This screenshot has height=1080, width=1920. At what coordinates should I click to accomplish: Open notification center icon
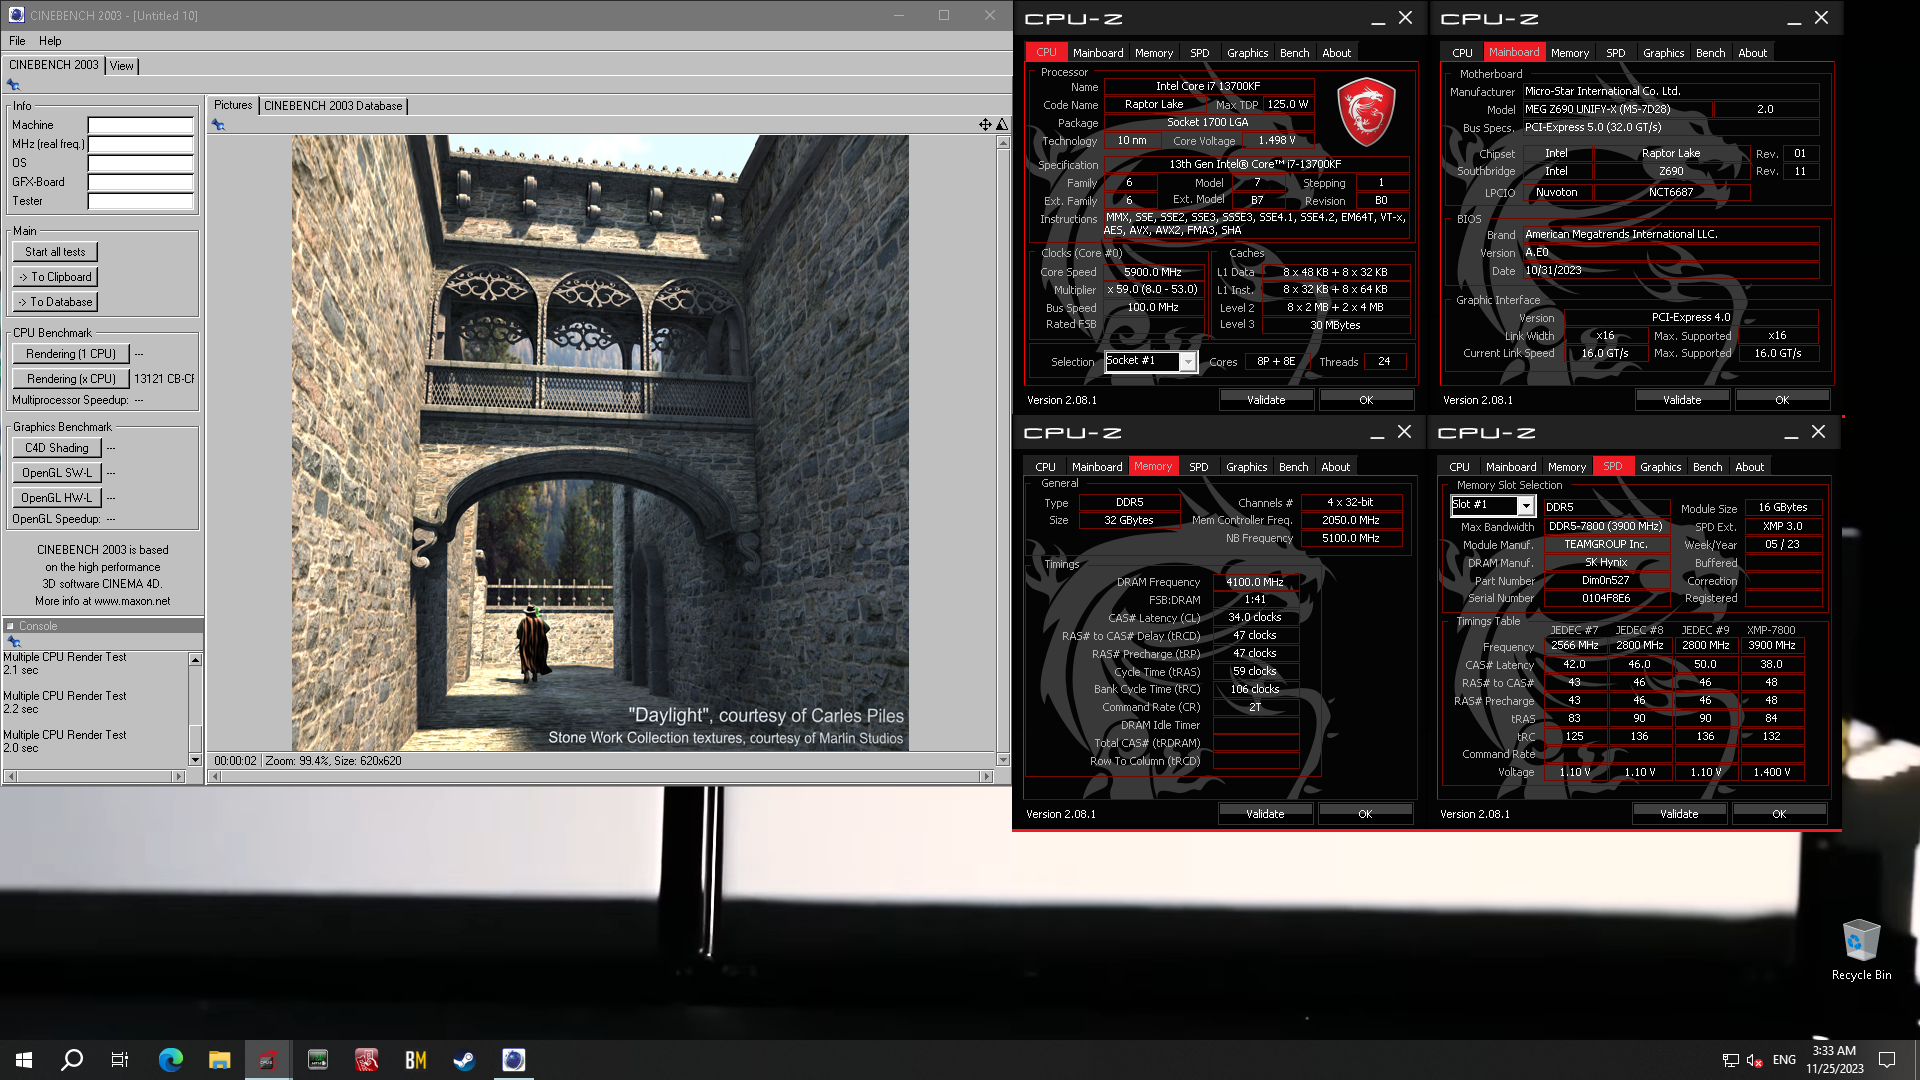(x=1887, y=1060)
